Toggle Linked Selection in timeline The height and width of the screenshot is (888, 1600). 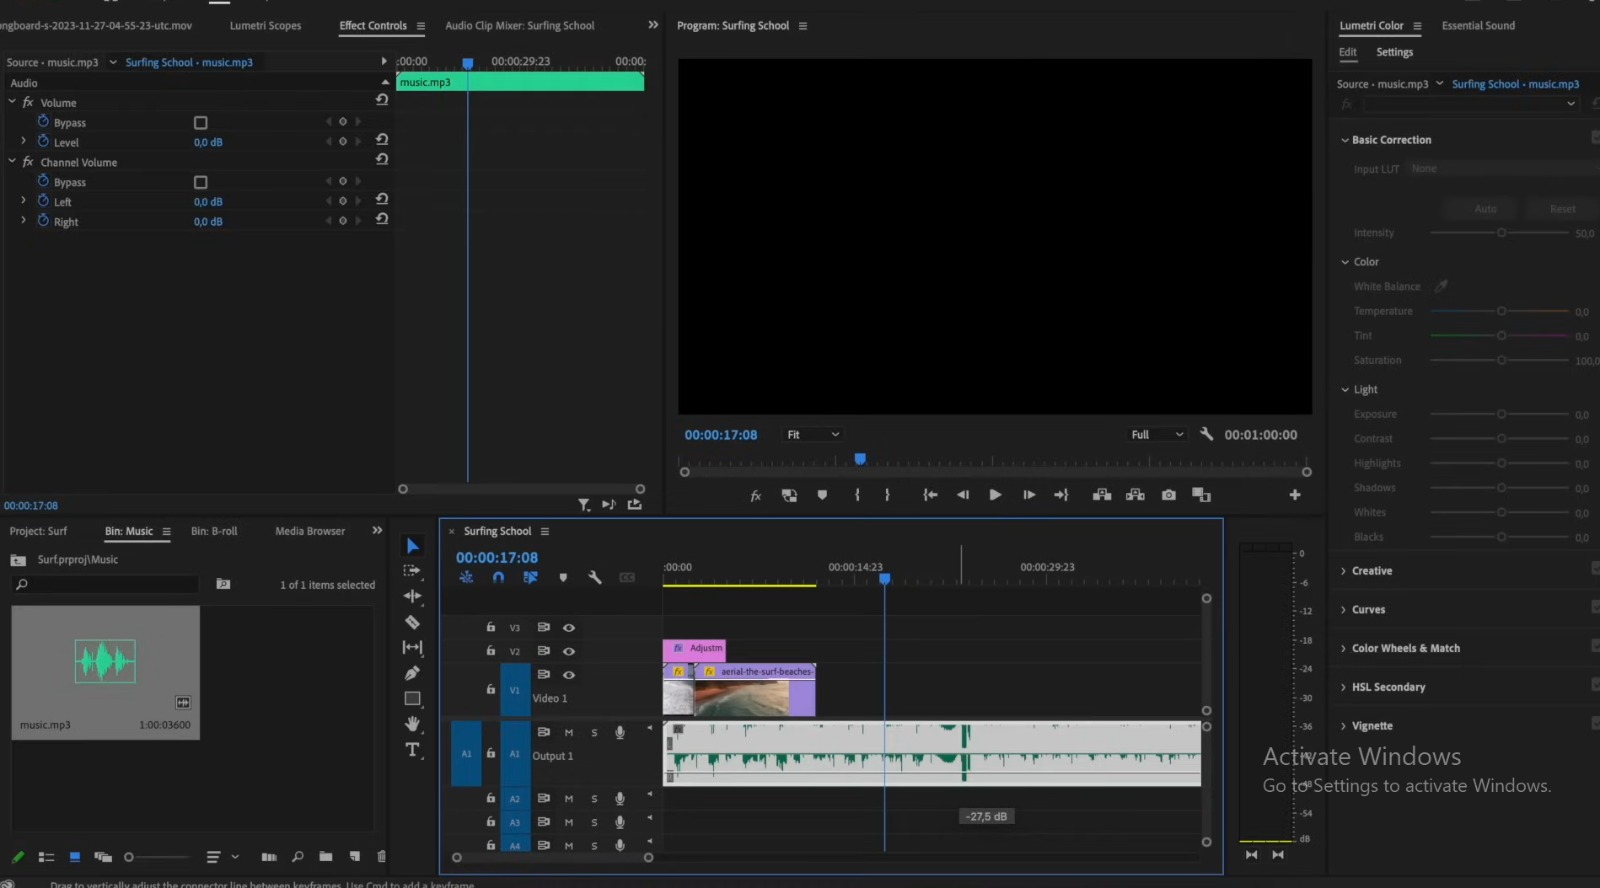[x=530, y=578]
